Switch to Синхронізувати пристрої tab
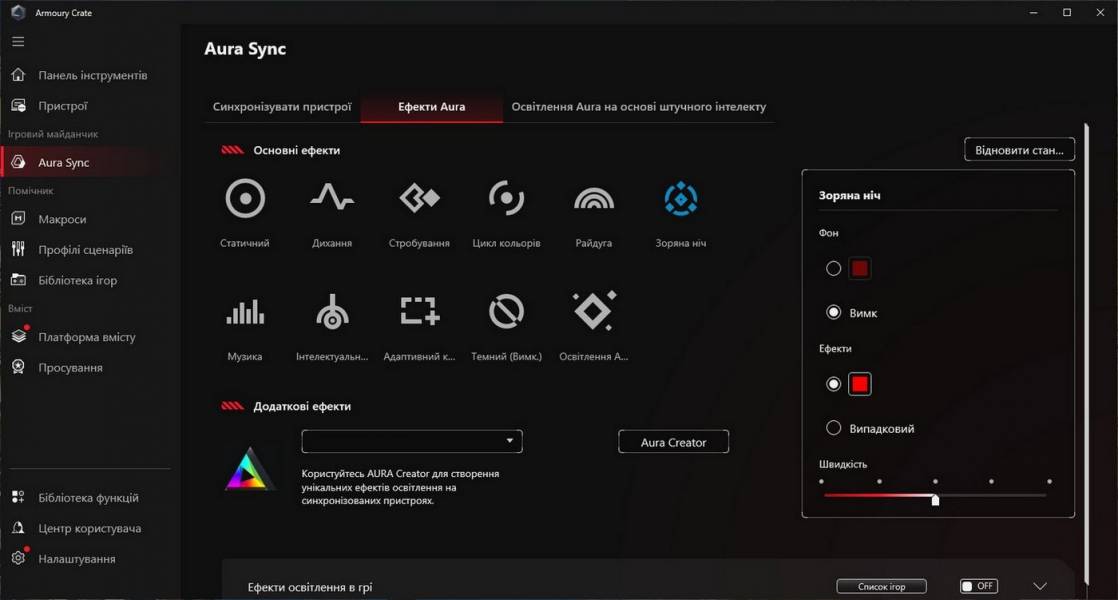Screen dimensions: 1118x600 (x=282, y=107)
